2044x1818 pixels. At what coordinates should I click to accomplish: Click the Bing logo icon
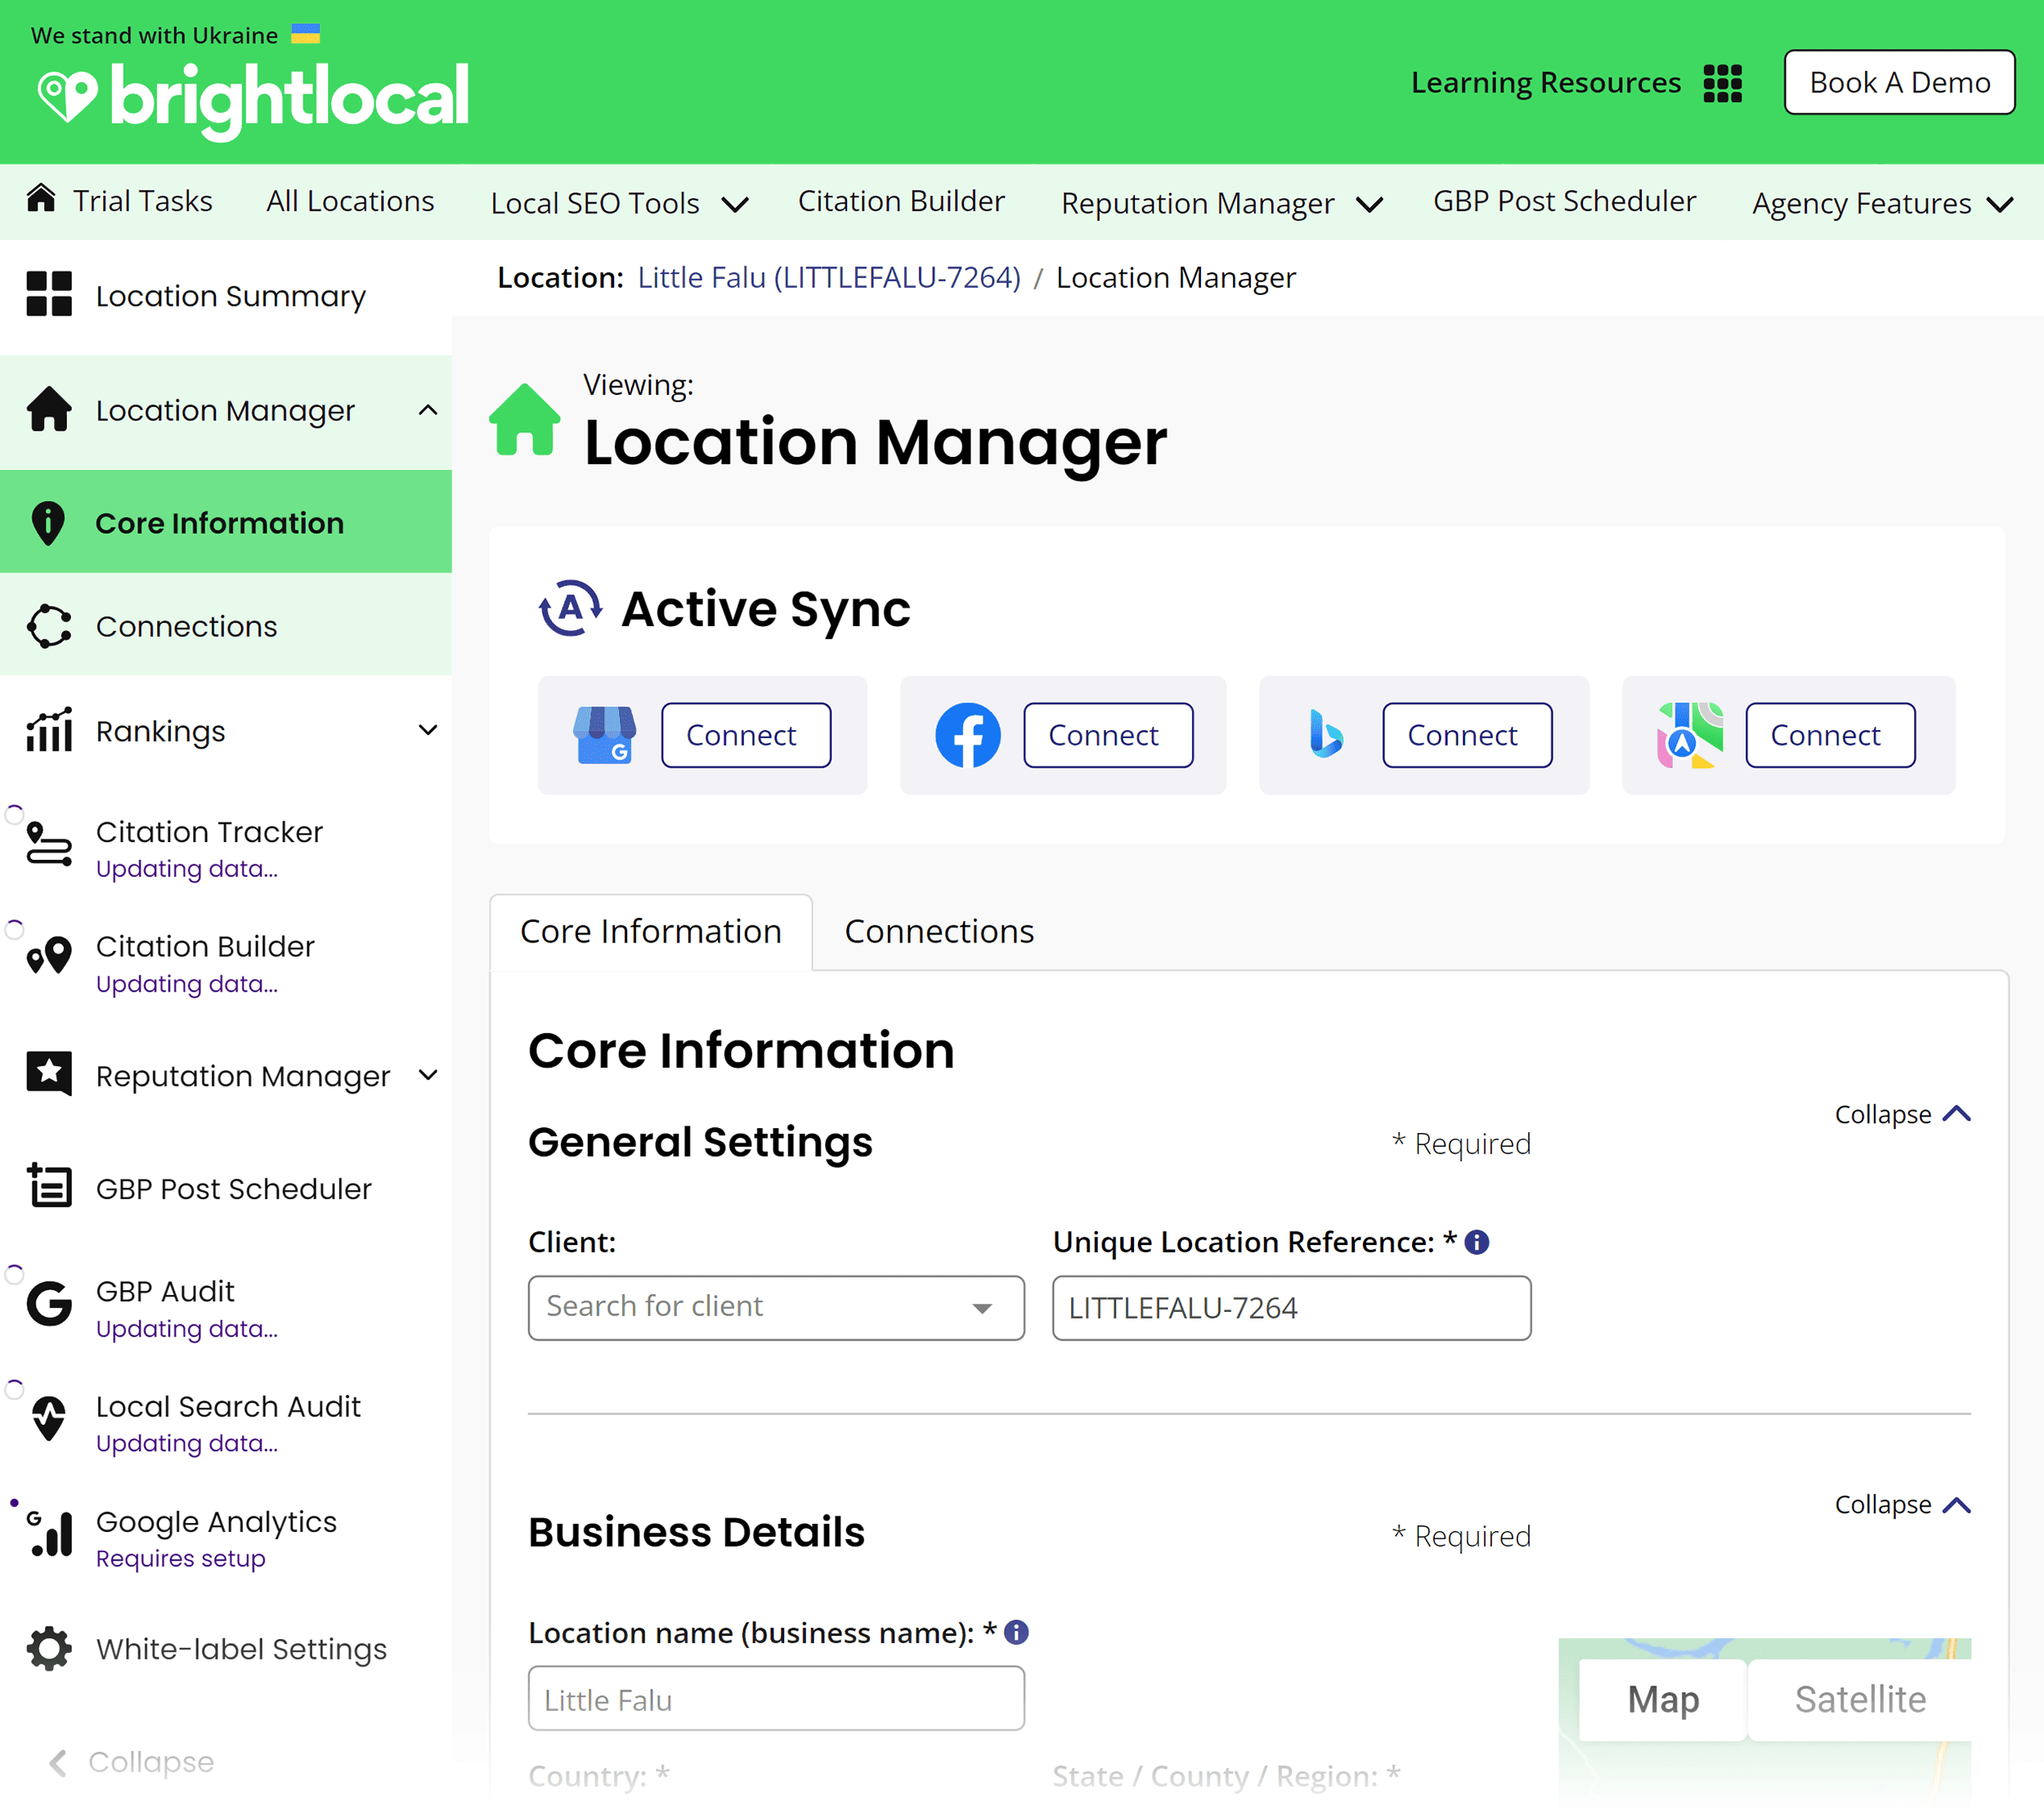(1326, 735)
